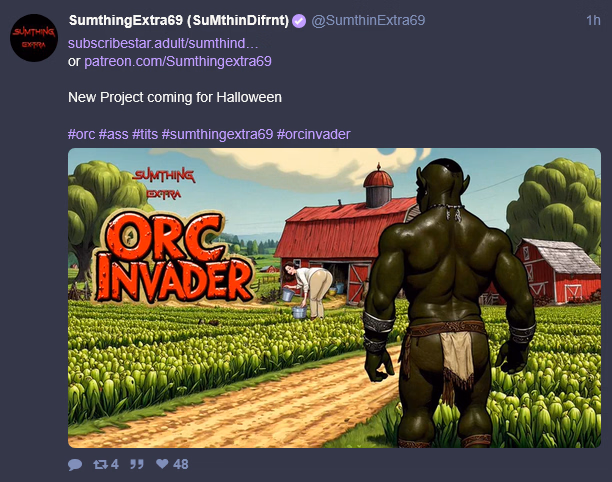Image resolution: width=612 pixels, height=482 pixels.
Task: Click the like count of 48
Action: [181, 464]
